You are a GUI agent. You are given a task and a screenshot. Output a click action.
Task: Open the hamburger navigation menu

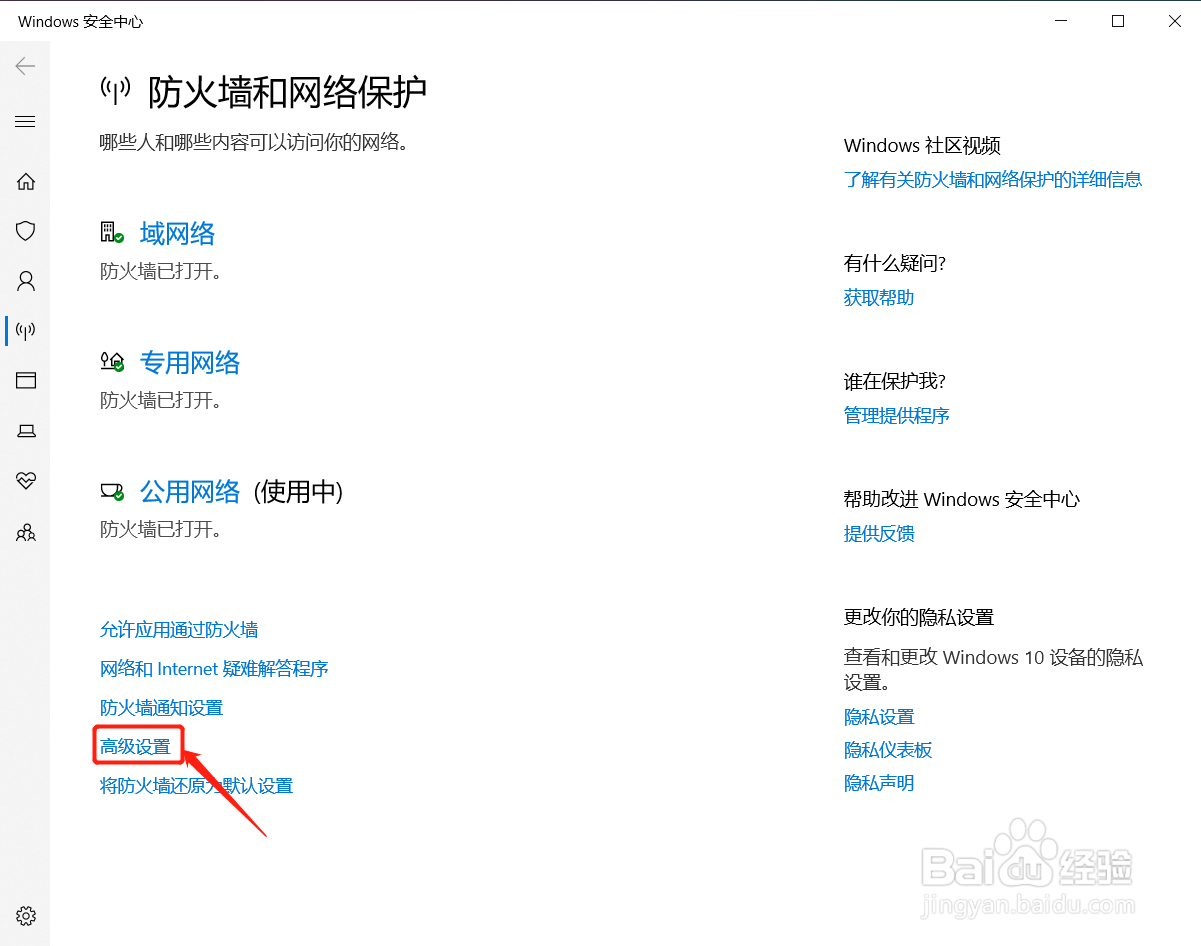pyautogui.click(x=25, y=122)
